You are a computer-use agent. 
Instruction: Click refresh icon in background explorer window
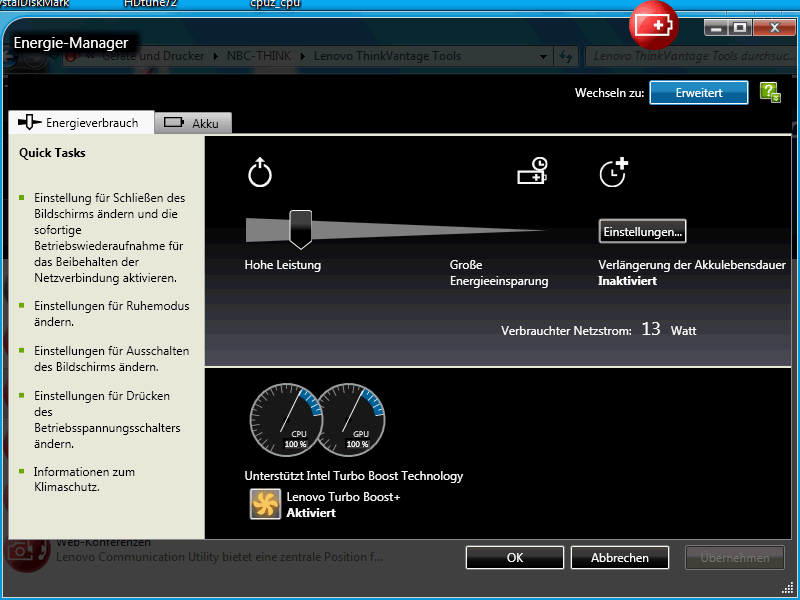click(x=566, y=56)
